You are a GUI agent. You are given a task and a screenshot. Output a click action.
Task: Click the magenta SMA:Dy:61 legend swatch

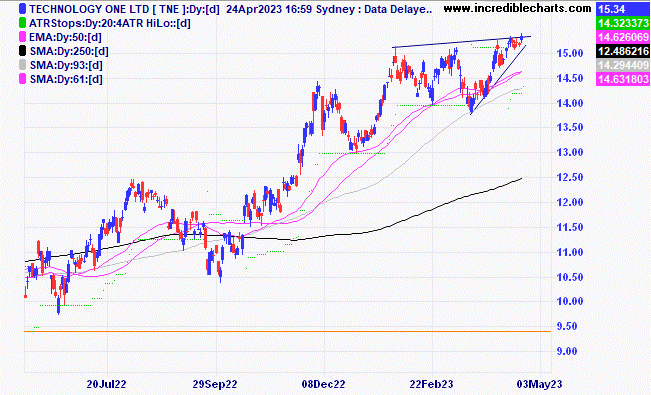click(23, 79)
